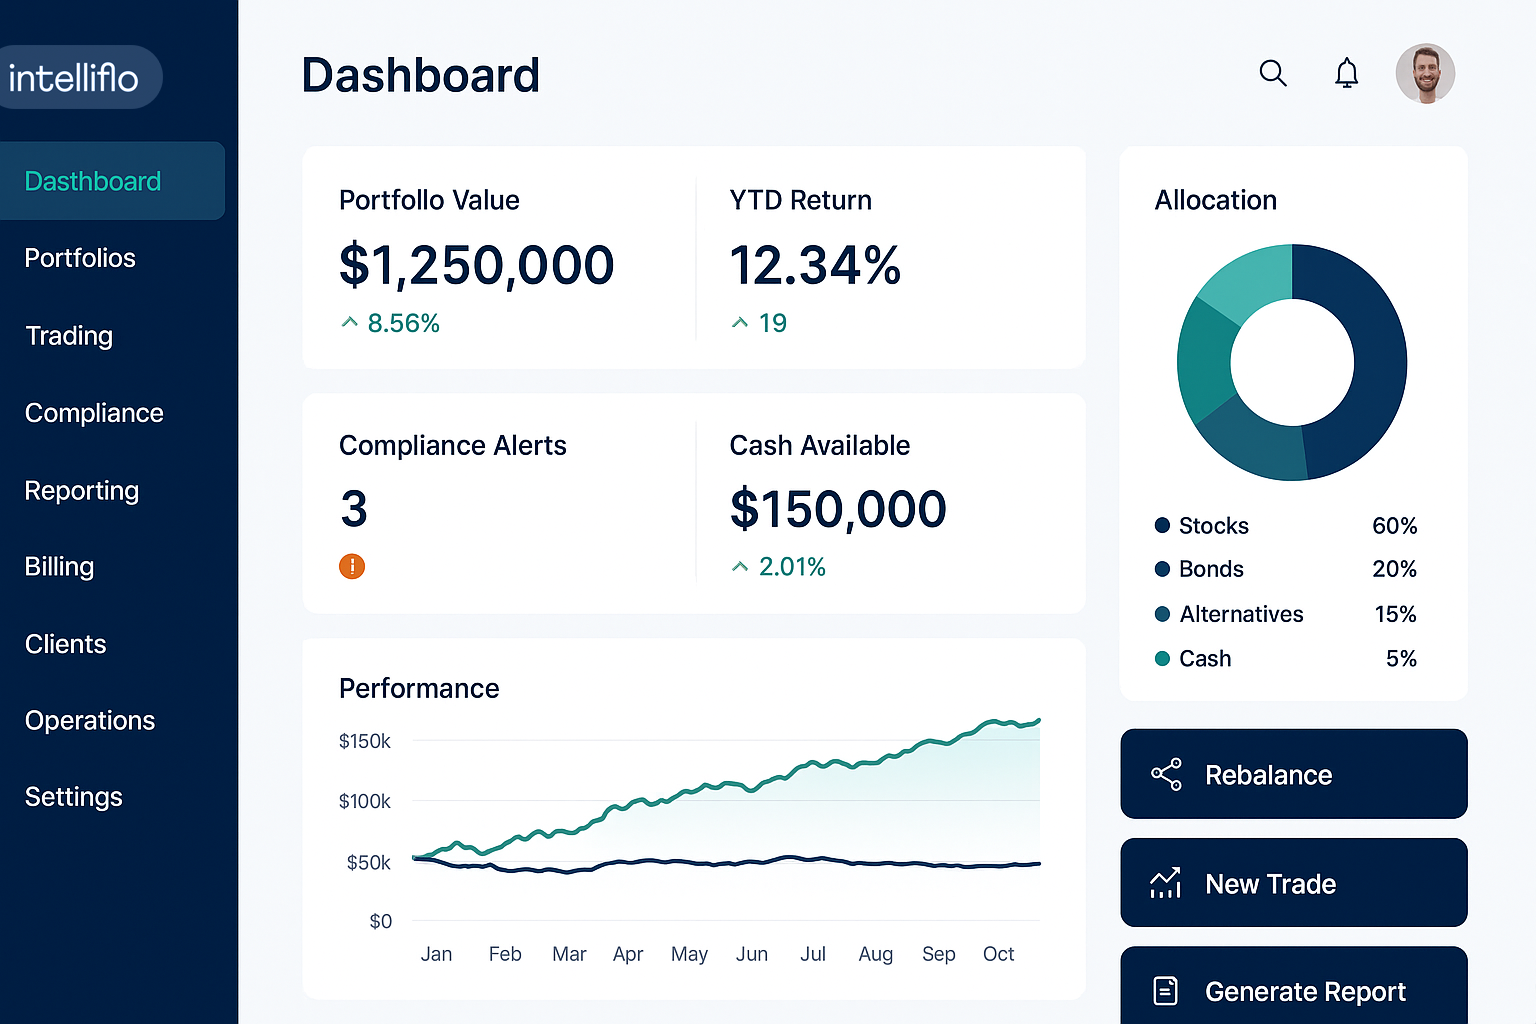Navigate to Settings in the sidebar

tap(74, 797)
